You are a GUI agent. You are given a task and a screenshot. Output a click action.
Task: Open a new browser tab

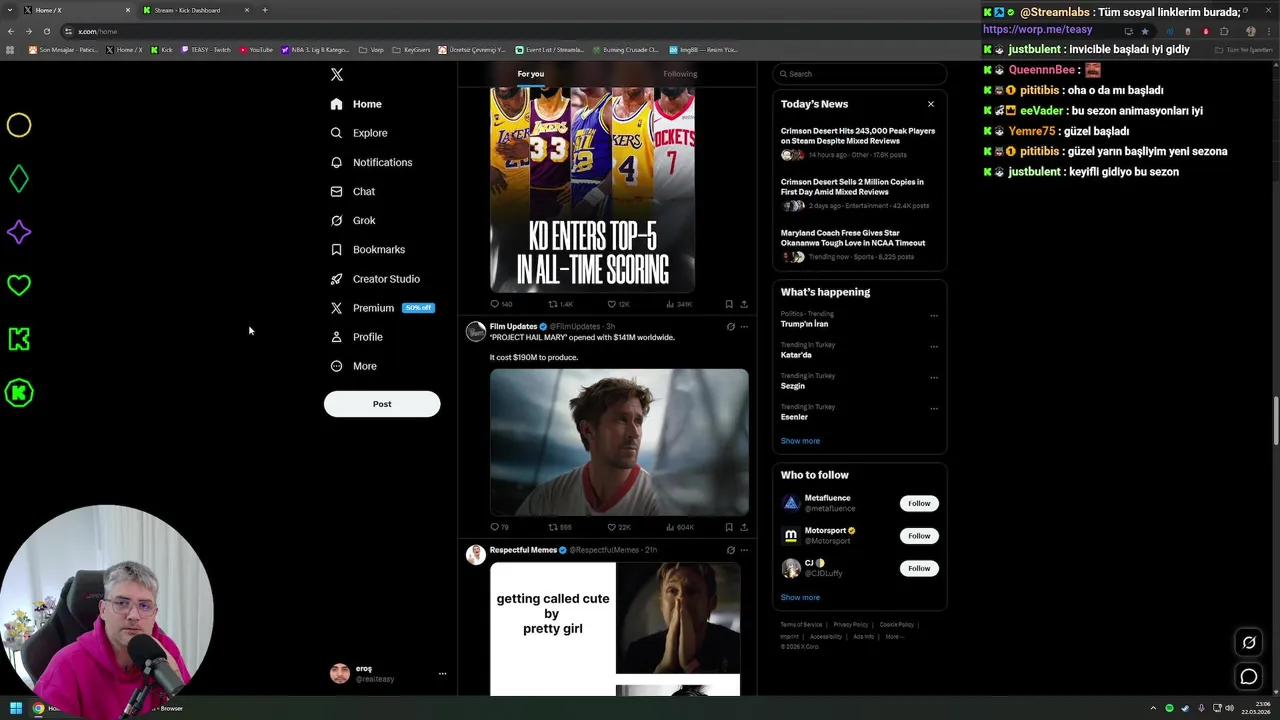(x=265, y=10)
